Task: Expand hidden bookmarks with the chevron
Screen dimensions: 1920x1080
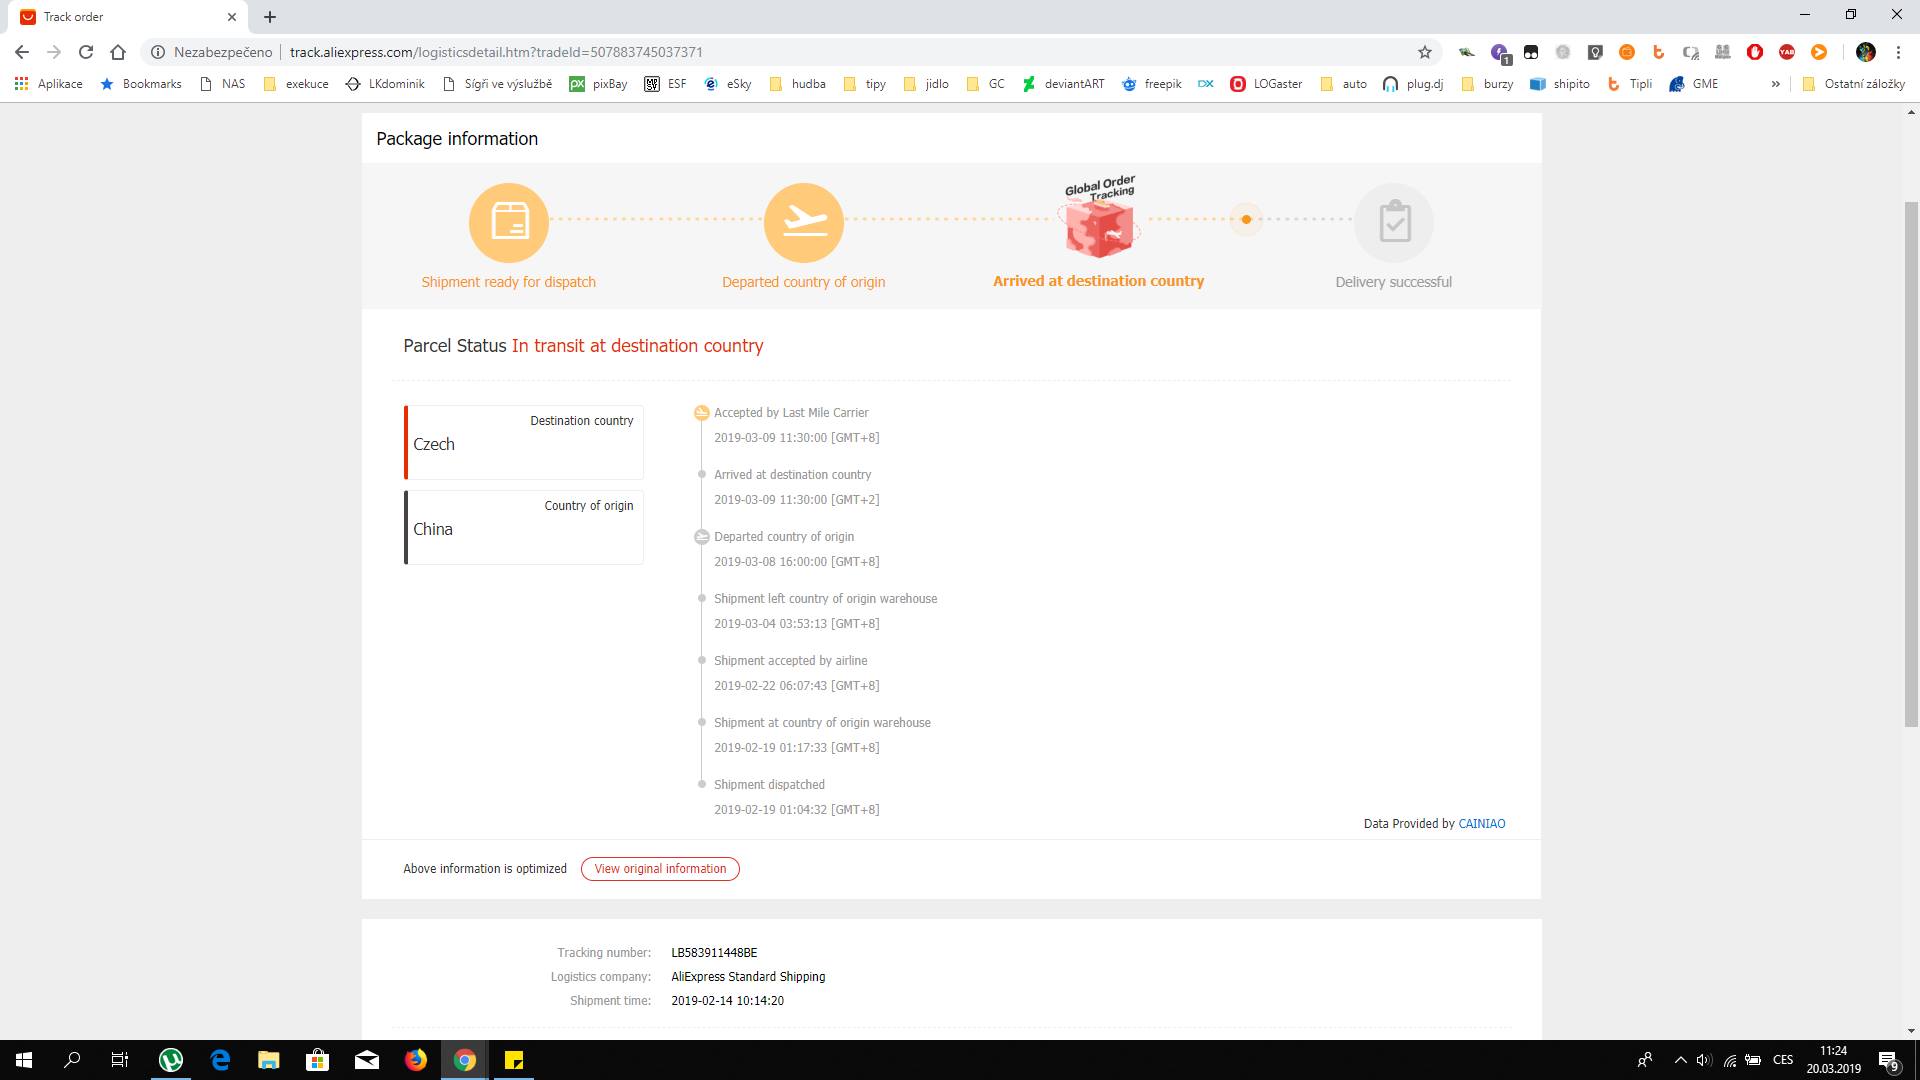Action: point(1775,84)
